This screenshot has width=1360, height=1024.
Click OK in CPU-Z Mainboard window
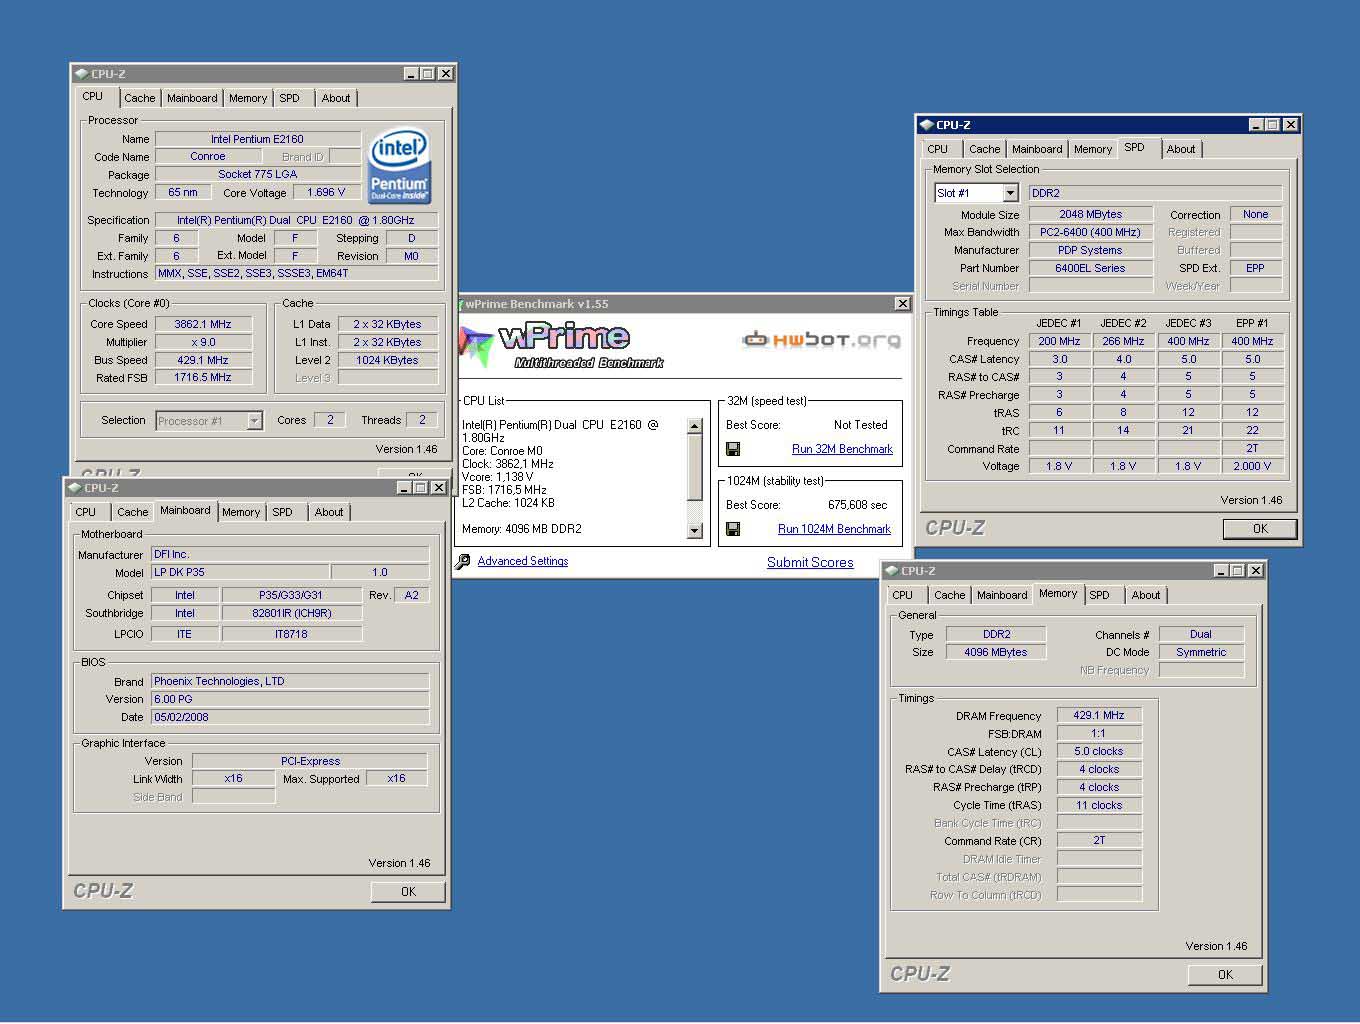[408, 891]
